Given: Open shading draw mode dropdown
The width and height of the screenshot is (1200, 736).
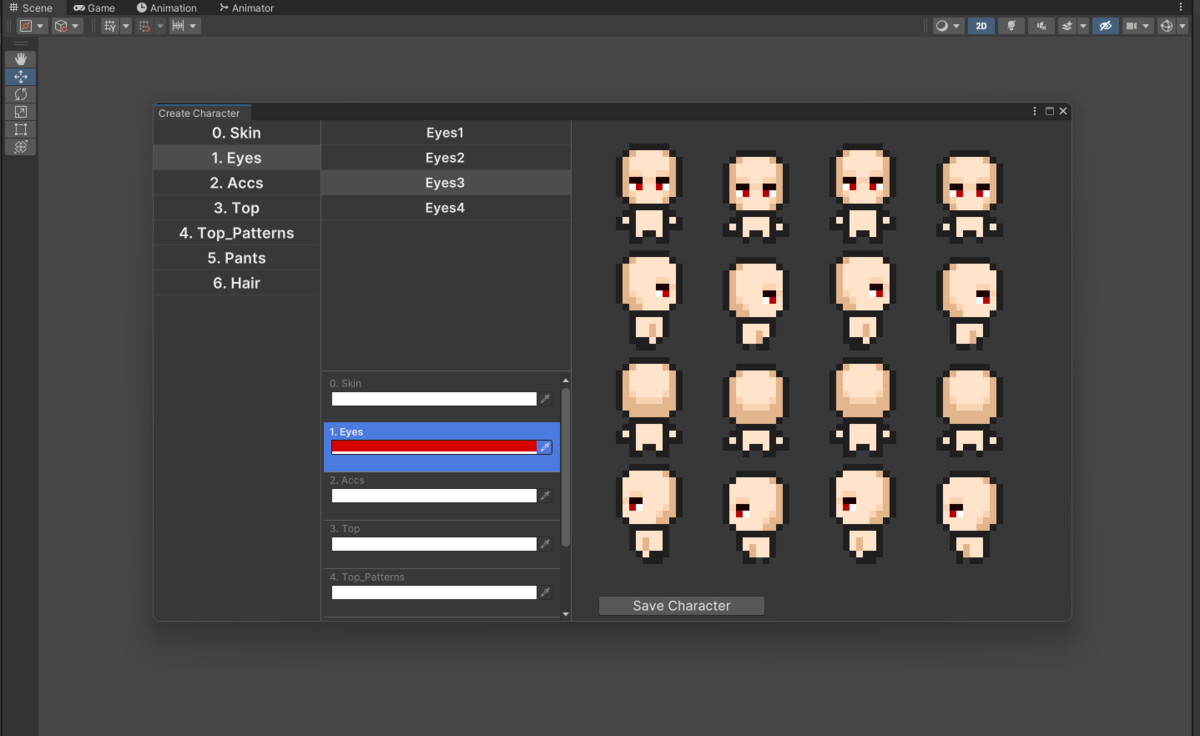Looking at the screenshot, I should point(948,26).
